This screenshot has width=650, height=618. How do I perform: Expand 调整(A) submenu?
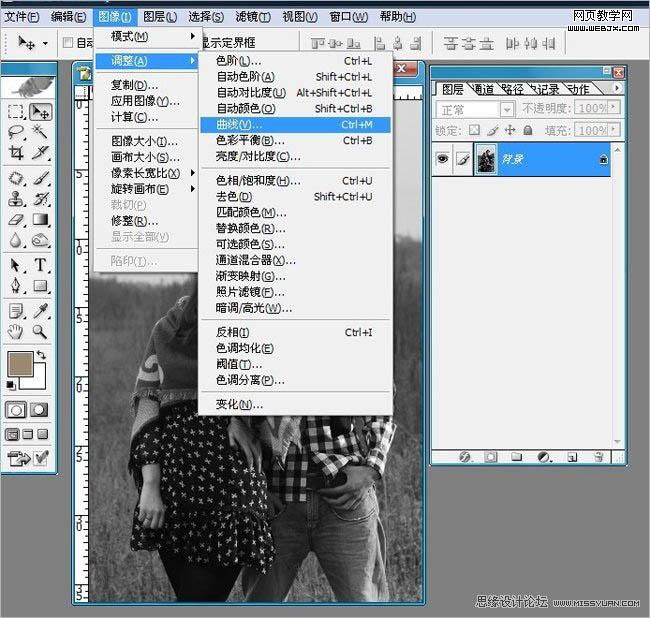(x=147, y=61)
